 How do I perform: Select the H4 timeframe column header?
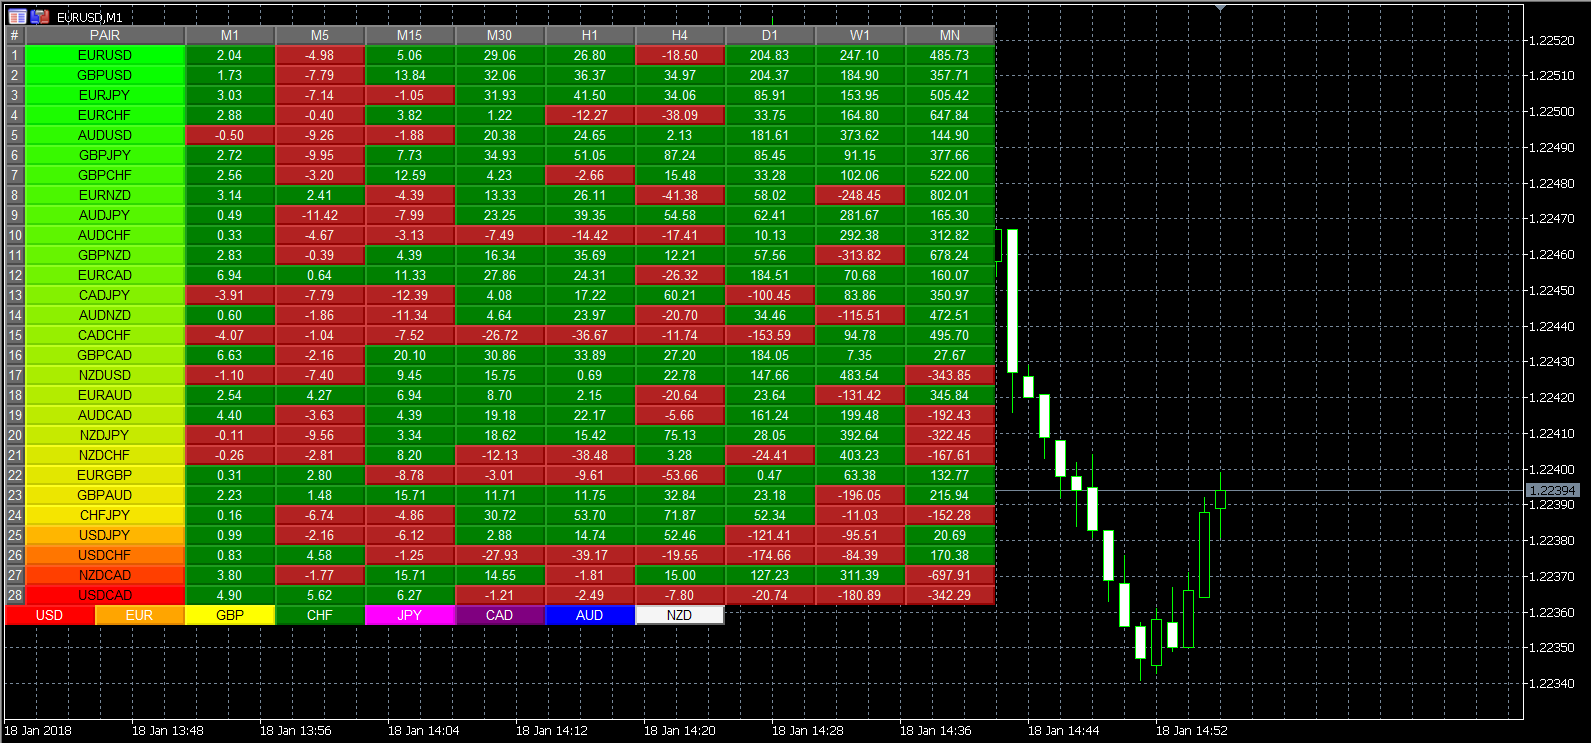(x=679, y=35)
